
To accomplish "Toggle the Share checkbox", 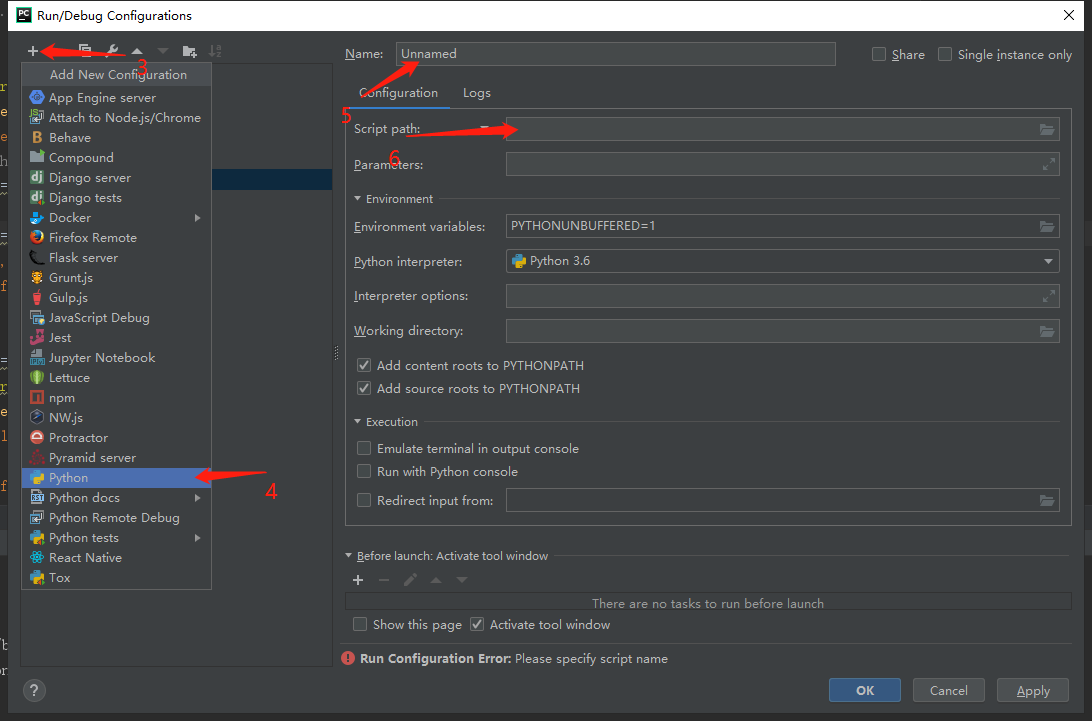I will coord(879,54).
